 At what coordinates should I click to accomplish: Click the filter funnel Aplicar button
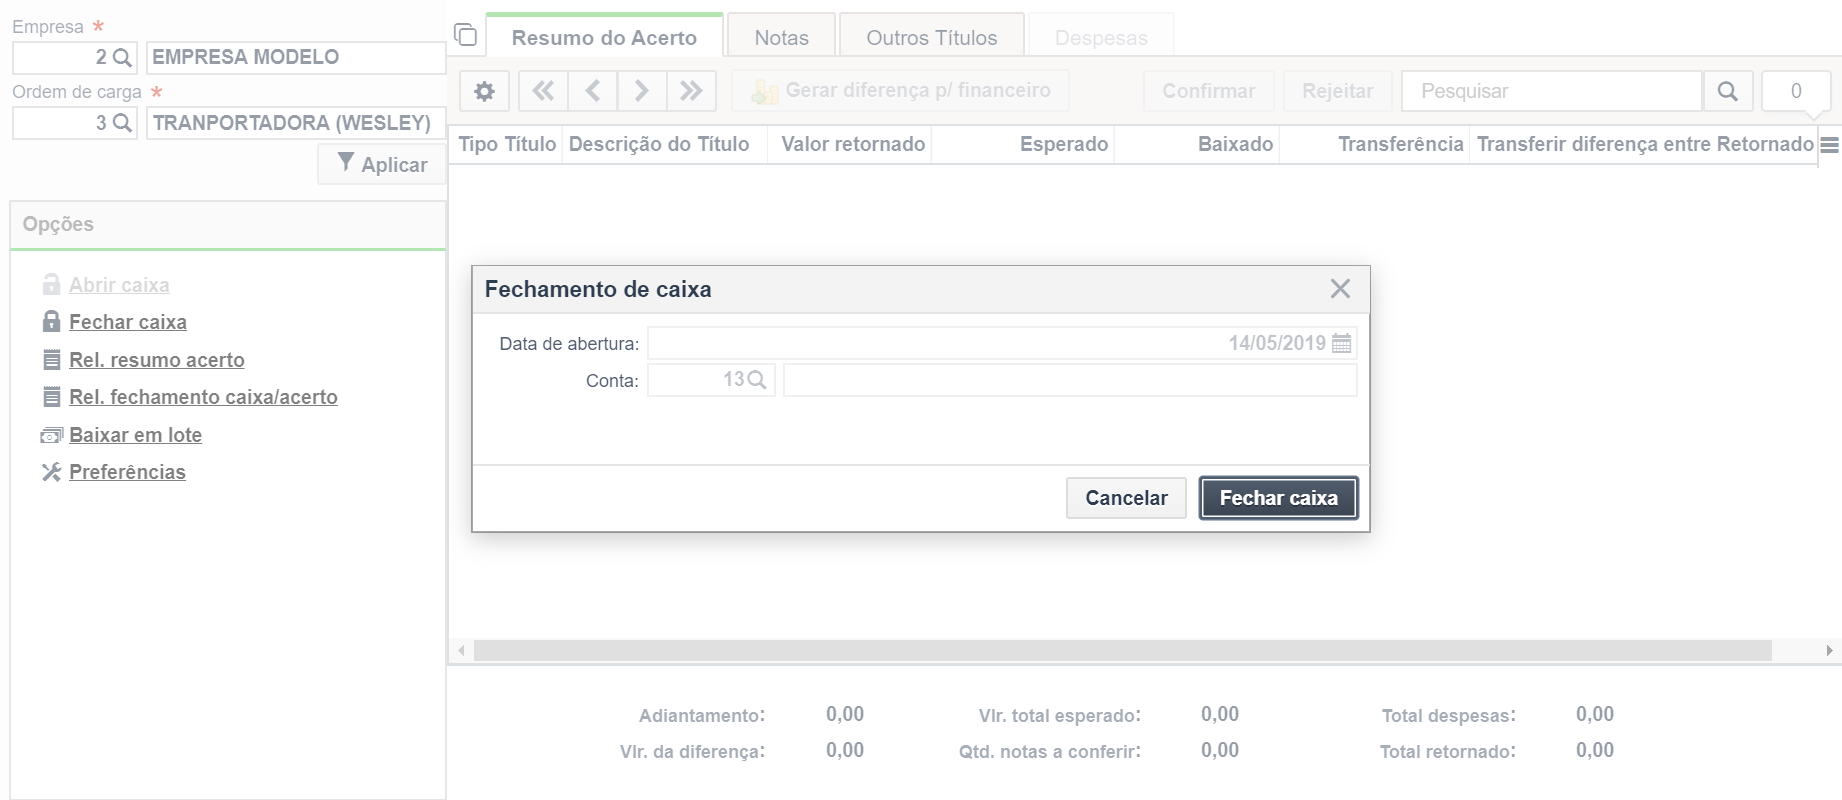click(x=382, y=164)
